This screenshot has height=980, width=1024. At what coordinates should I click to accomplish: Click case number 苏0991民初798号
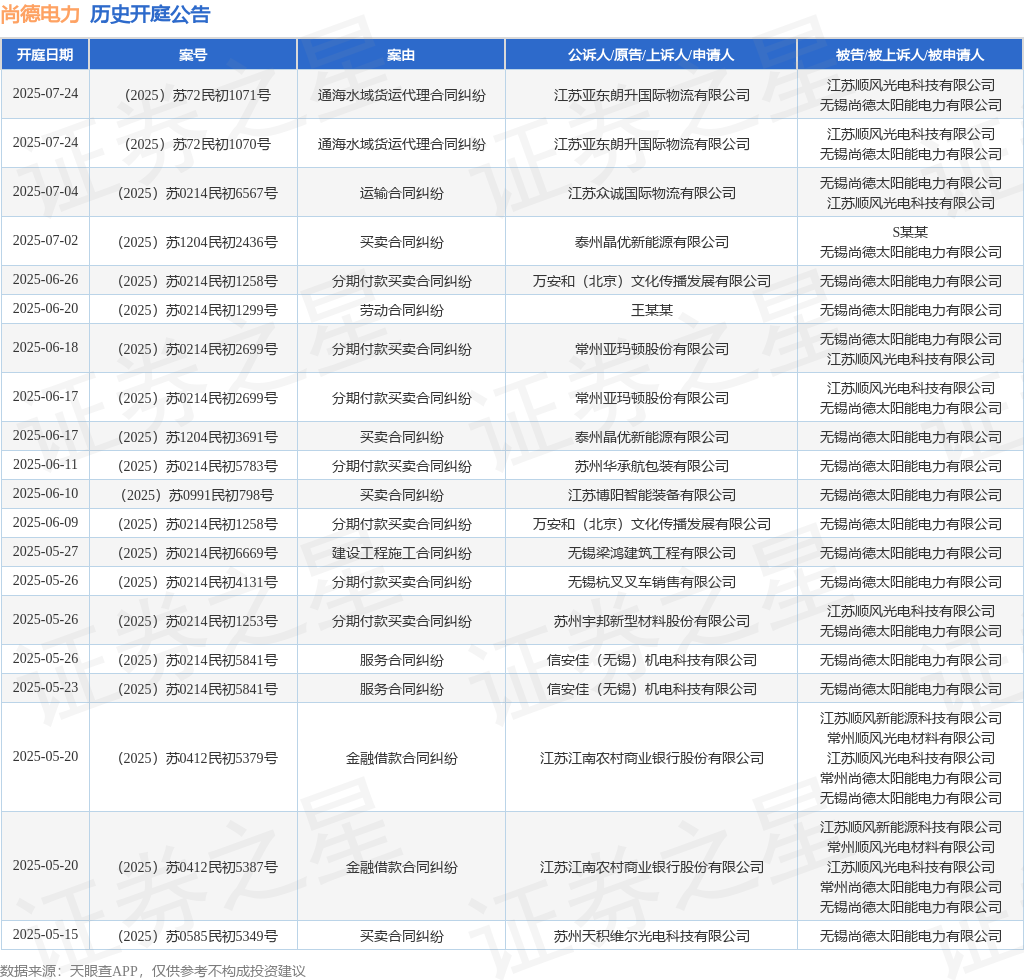(x=197, y=496)
